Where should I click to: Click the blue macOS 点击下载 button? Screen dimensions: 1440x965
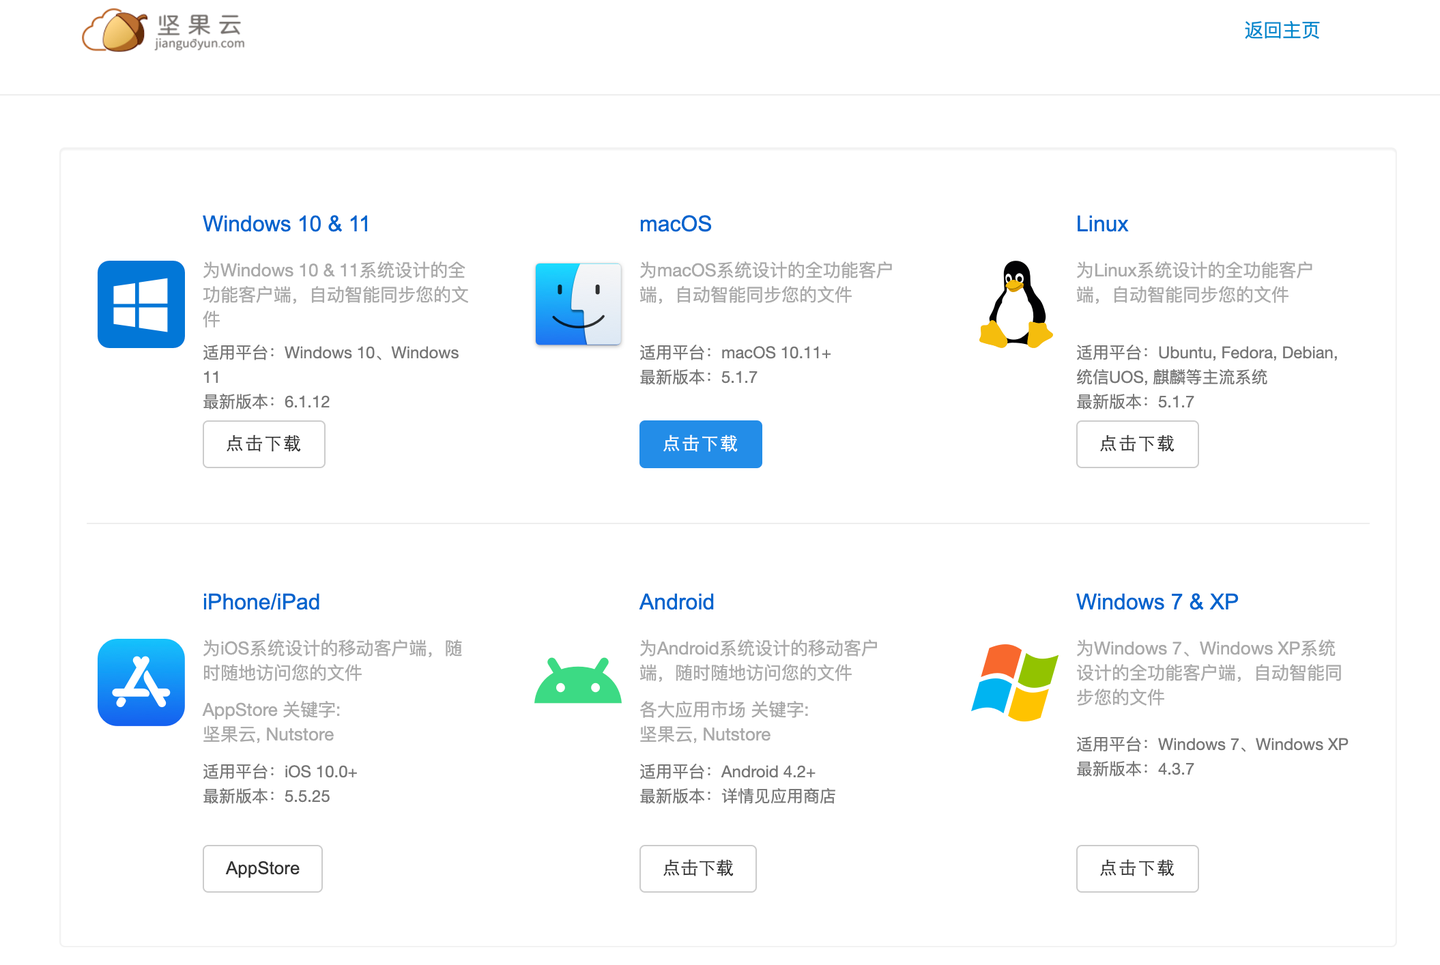(x=700, y=444)
